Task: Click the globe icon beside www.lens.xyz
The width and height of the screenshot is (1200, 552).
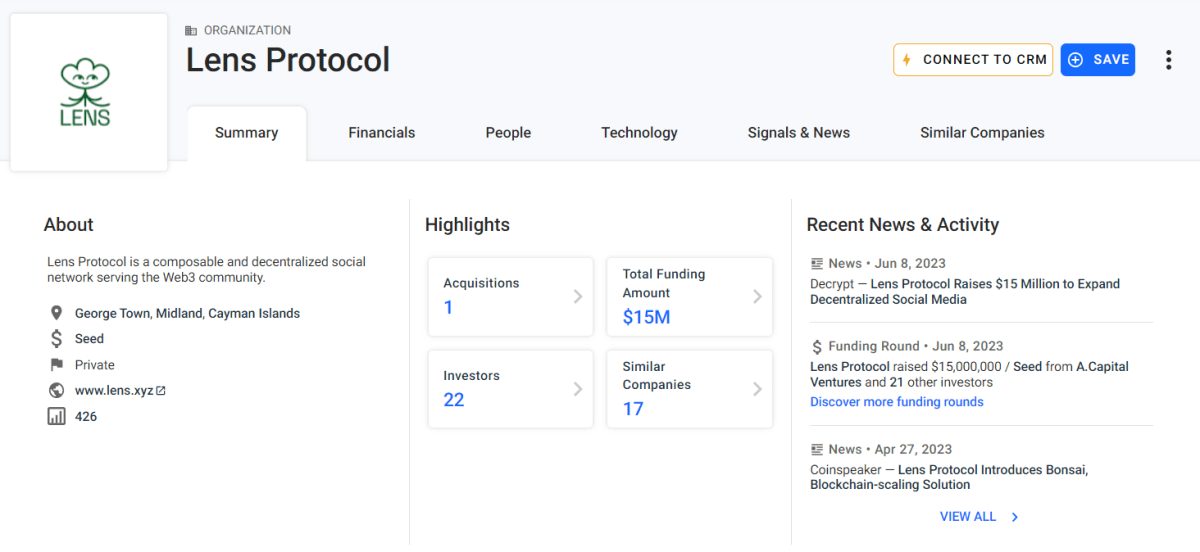Action: pos(56,390)
